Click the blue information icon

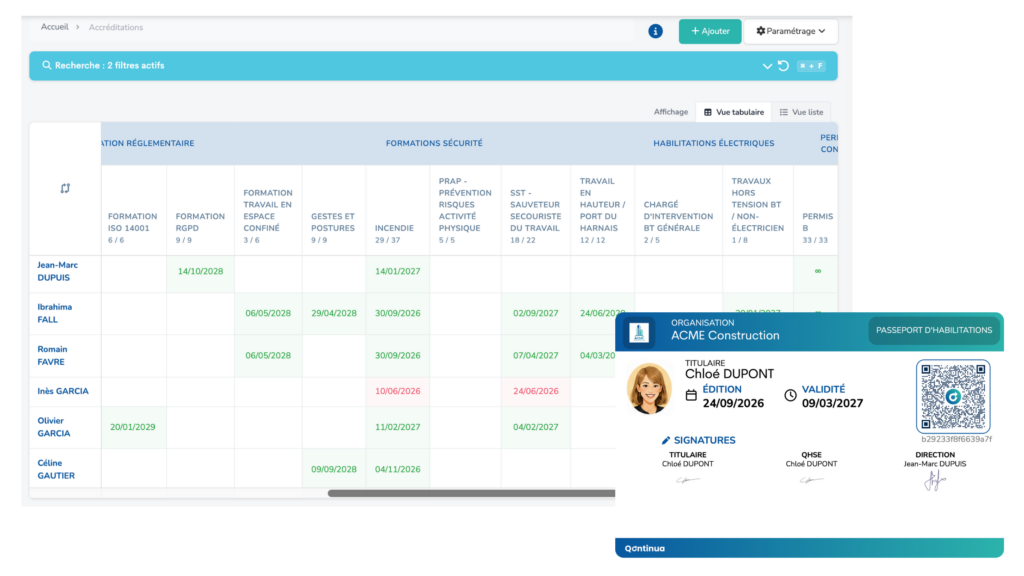[655, 31]
